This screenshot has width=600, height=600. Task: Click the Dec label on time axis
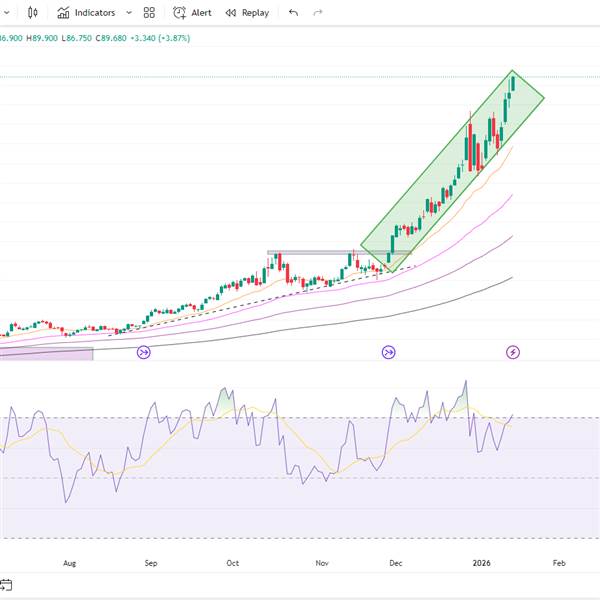[396, 563]
